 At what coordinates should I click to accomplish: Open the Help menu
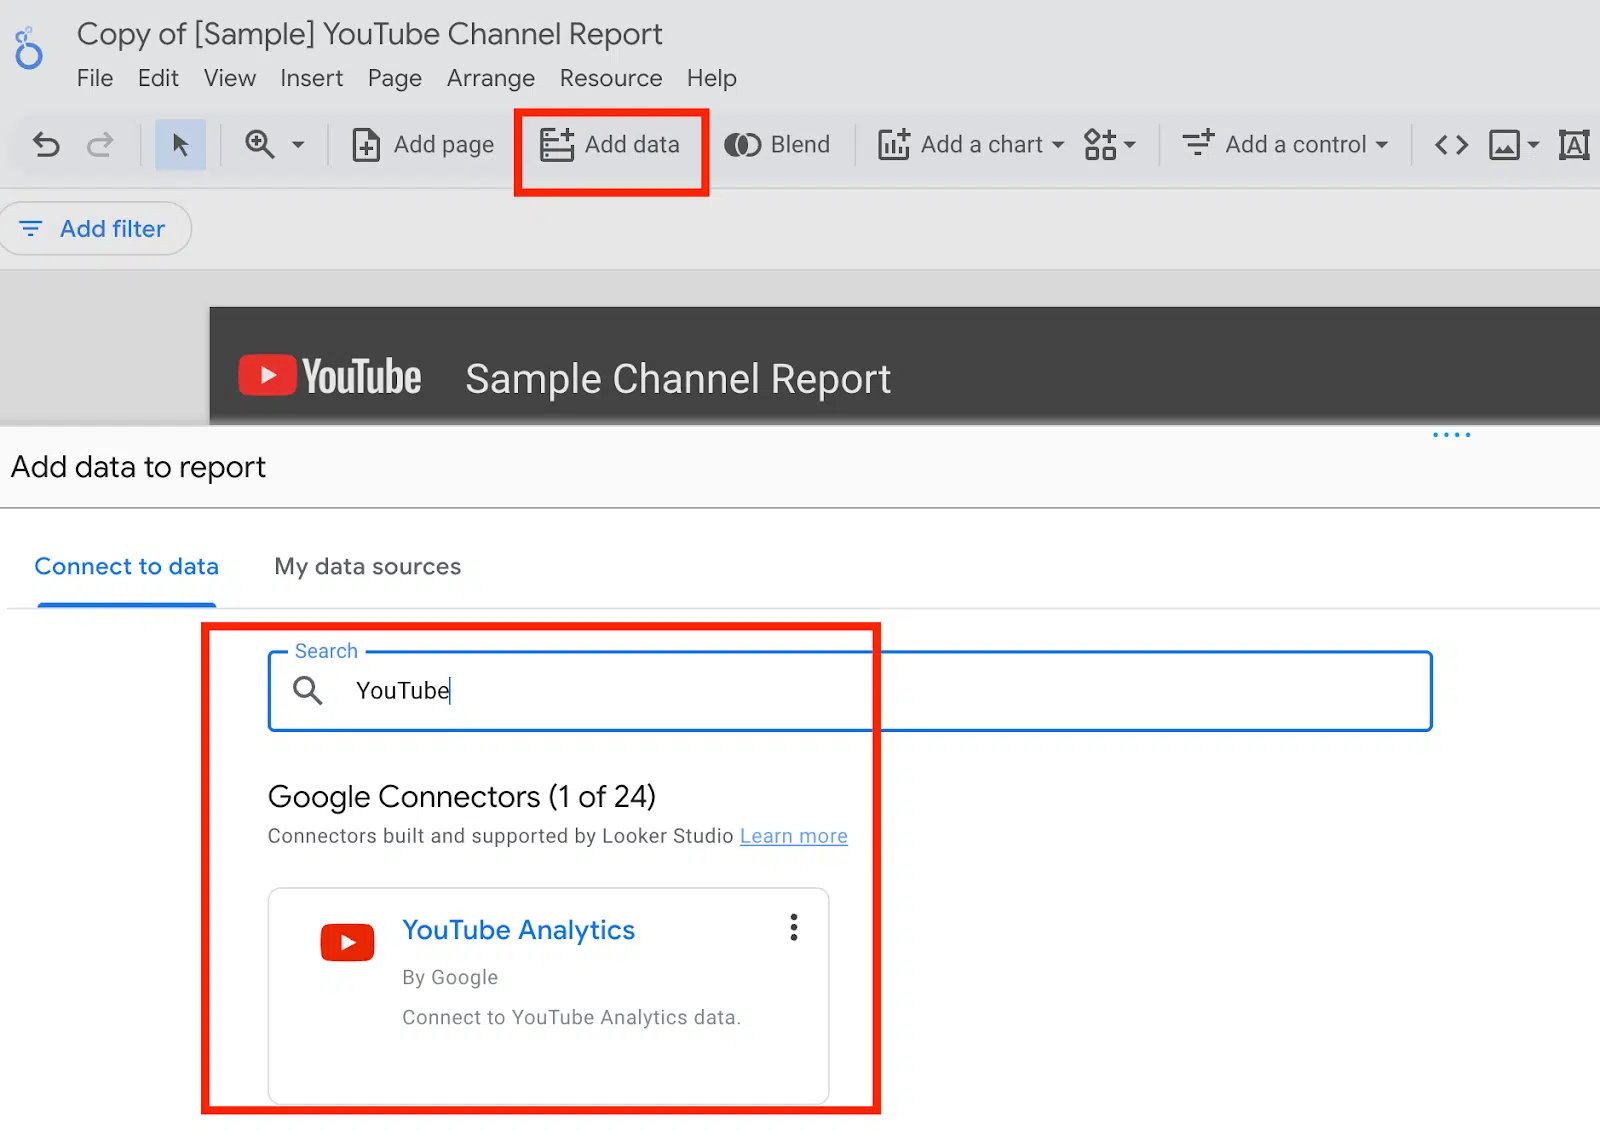(711, 78)
